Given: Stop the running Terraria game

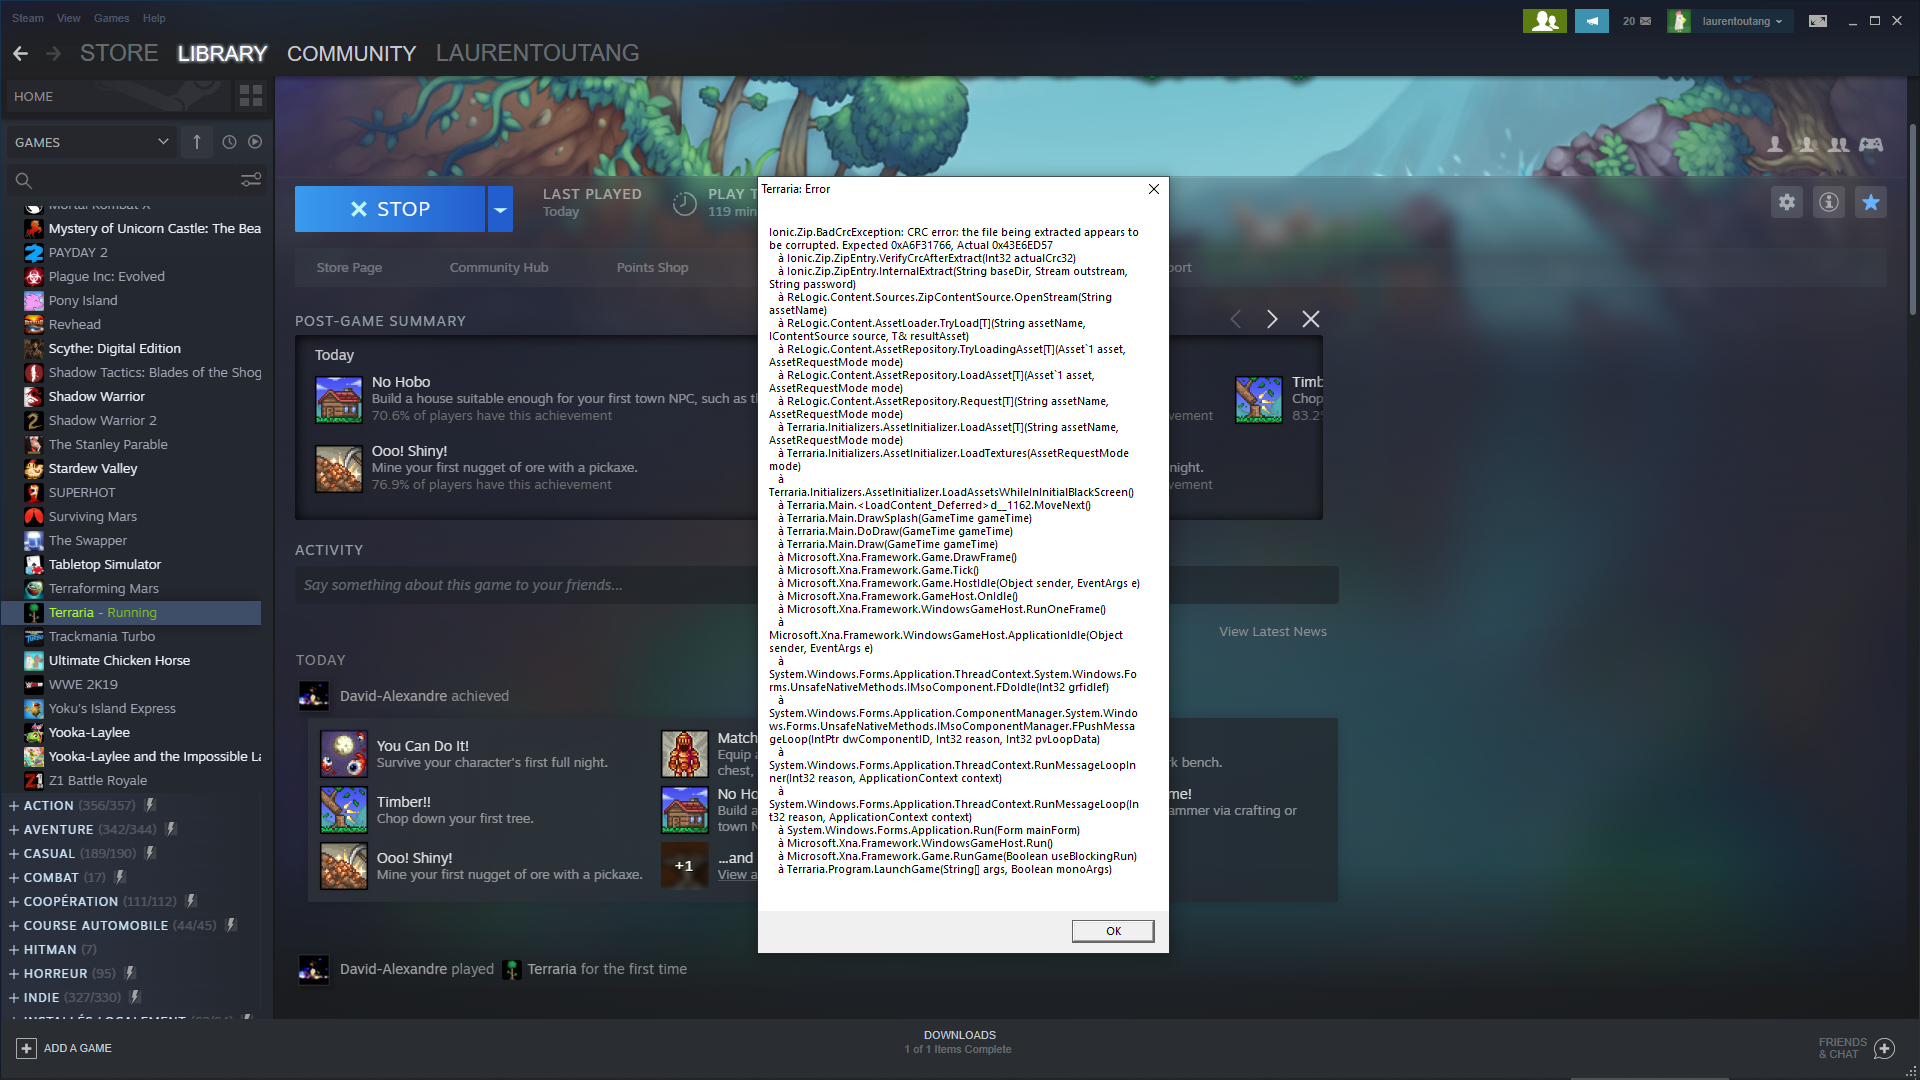Looking at the screenshot, I should pyautogui.click(x=390, y=209).
